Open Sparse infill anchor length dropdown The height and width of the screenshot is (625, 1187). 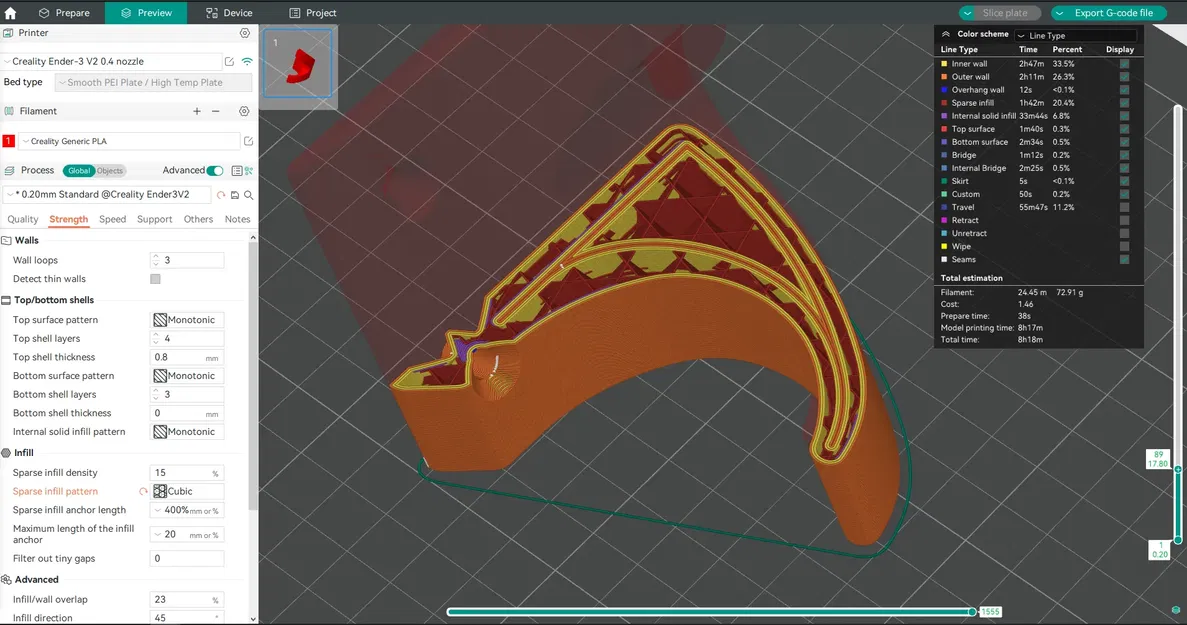(187, 511)
